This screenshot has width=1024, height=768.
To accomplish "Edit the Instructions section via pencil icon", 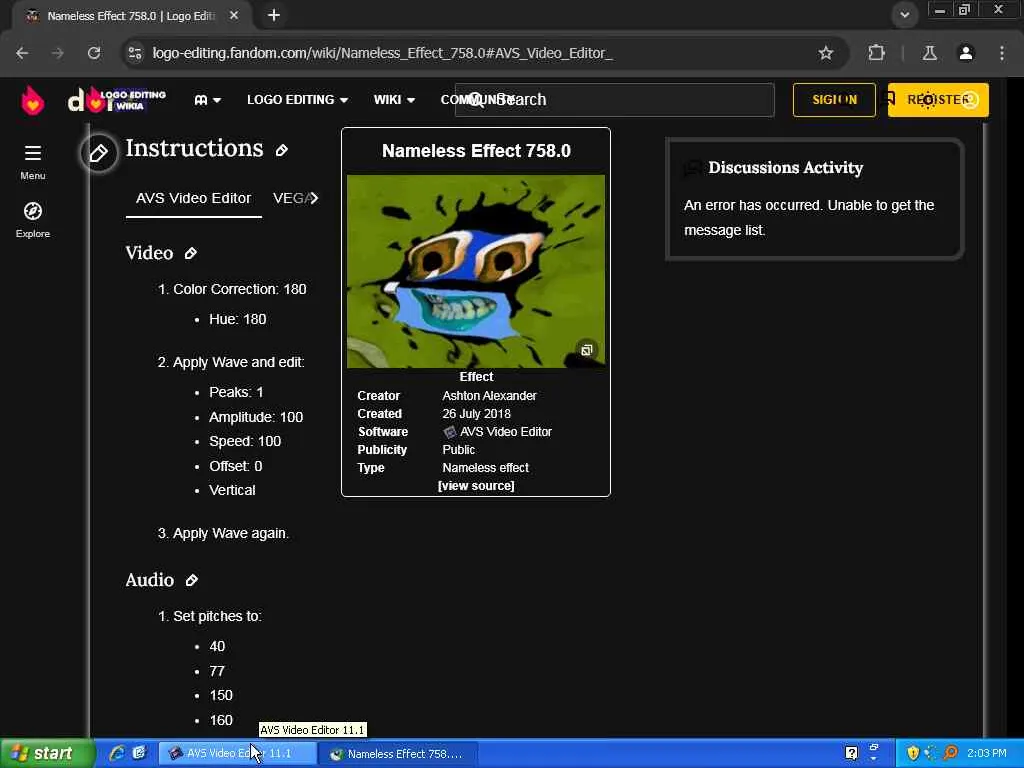I will (x=281, y=150).
